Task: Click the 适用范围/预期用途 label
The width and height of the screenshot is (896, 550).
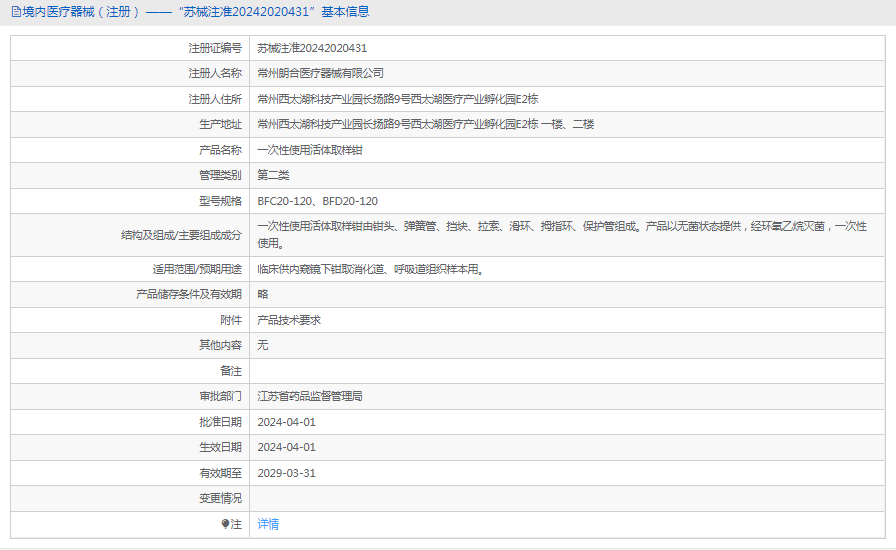Action: coord(197,269)
